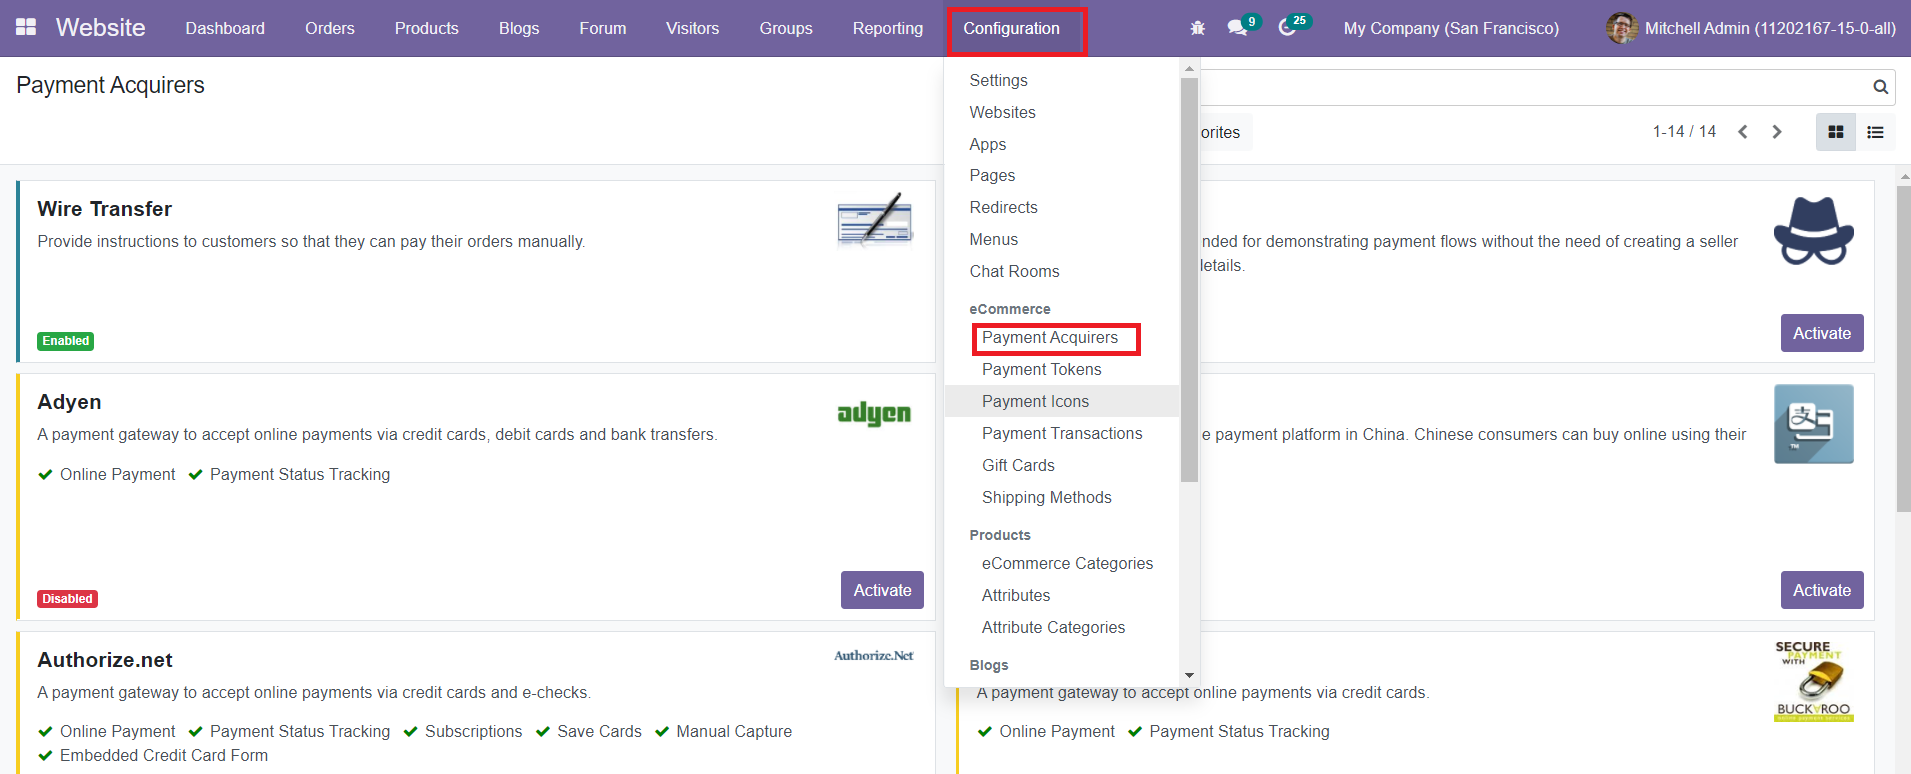
Task: Select Menus menu entry
Action: (x=994, y=239)
